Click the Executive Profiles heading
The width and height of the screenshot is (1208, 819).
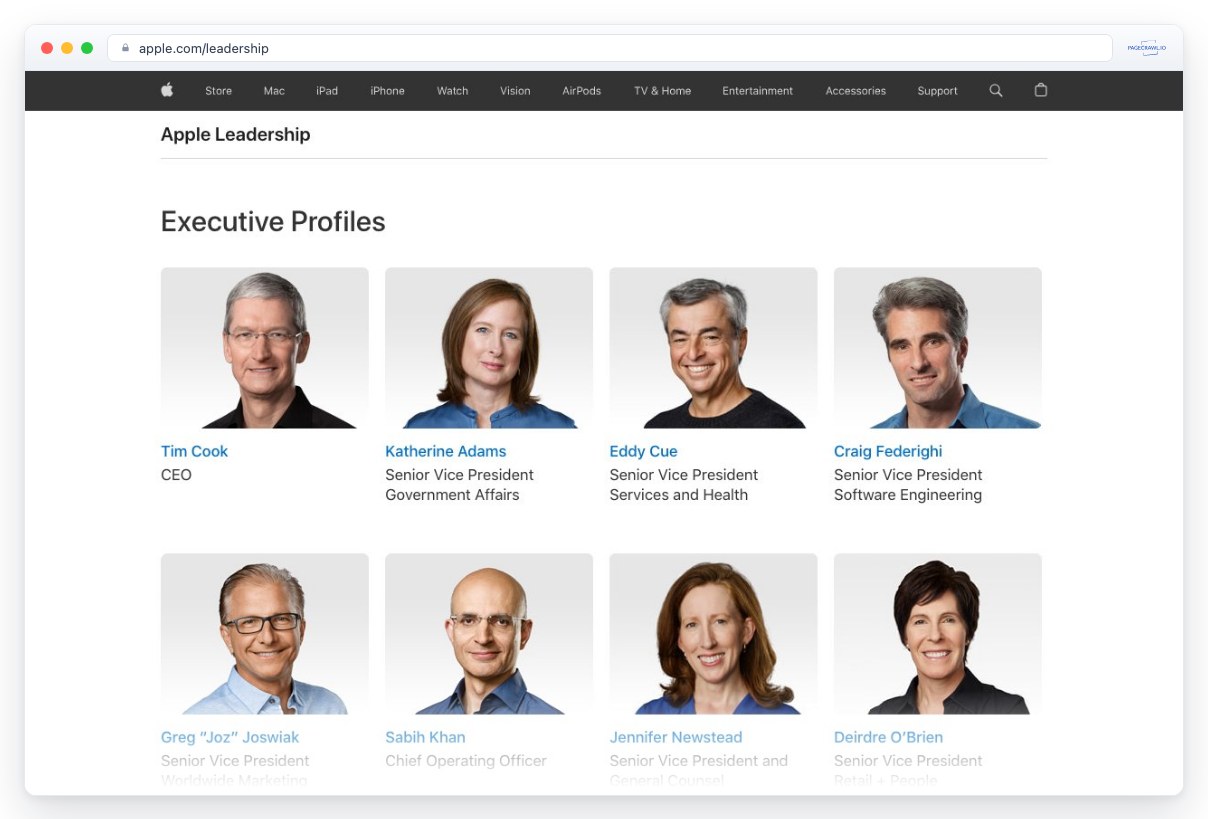click(273, 221)
